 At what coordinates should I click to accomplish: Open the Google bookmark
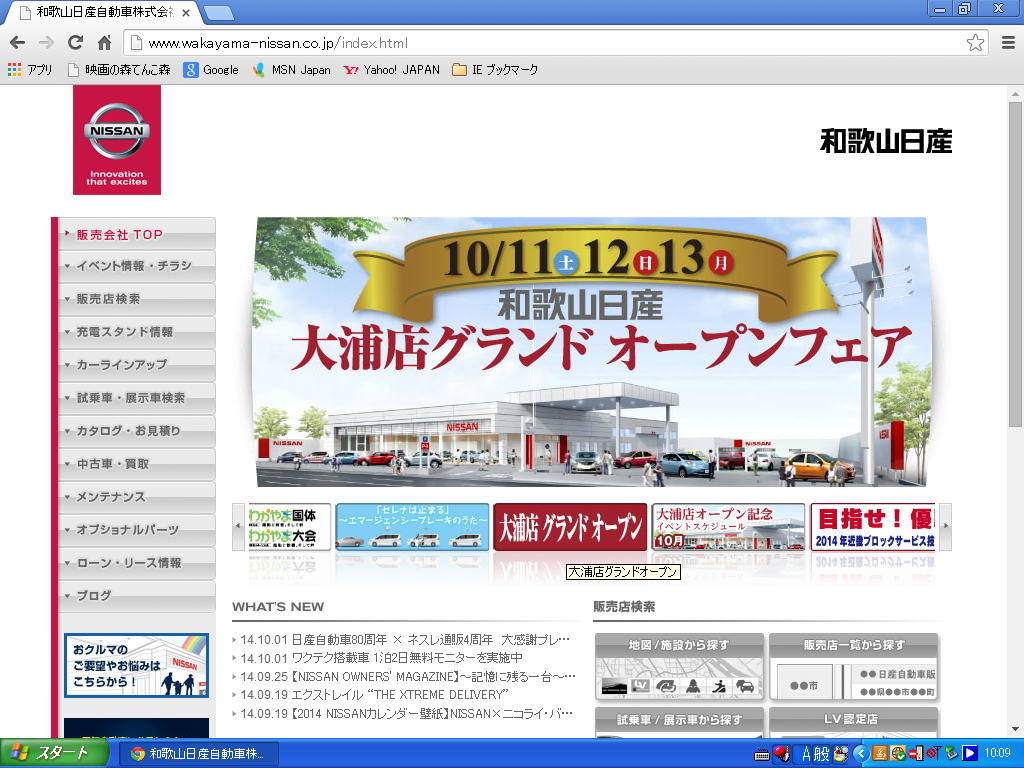[212, 69]
